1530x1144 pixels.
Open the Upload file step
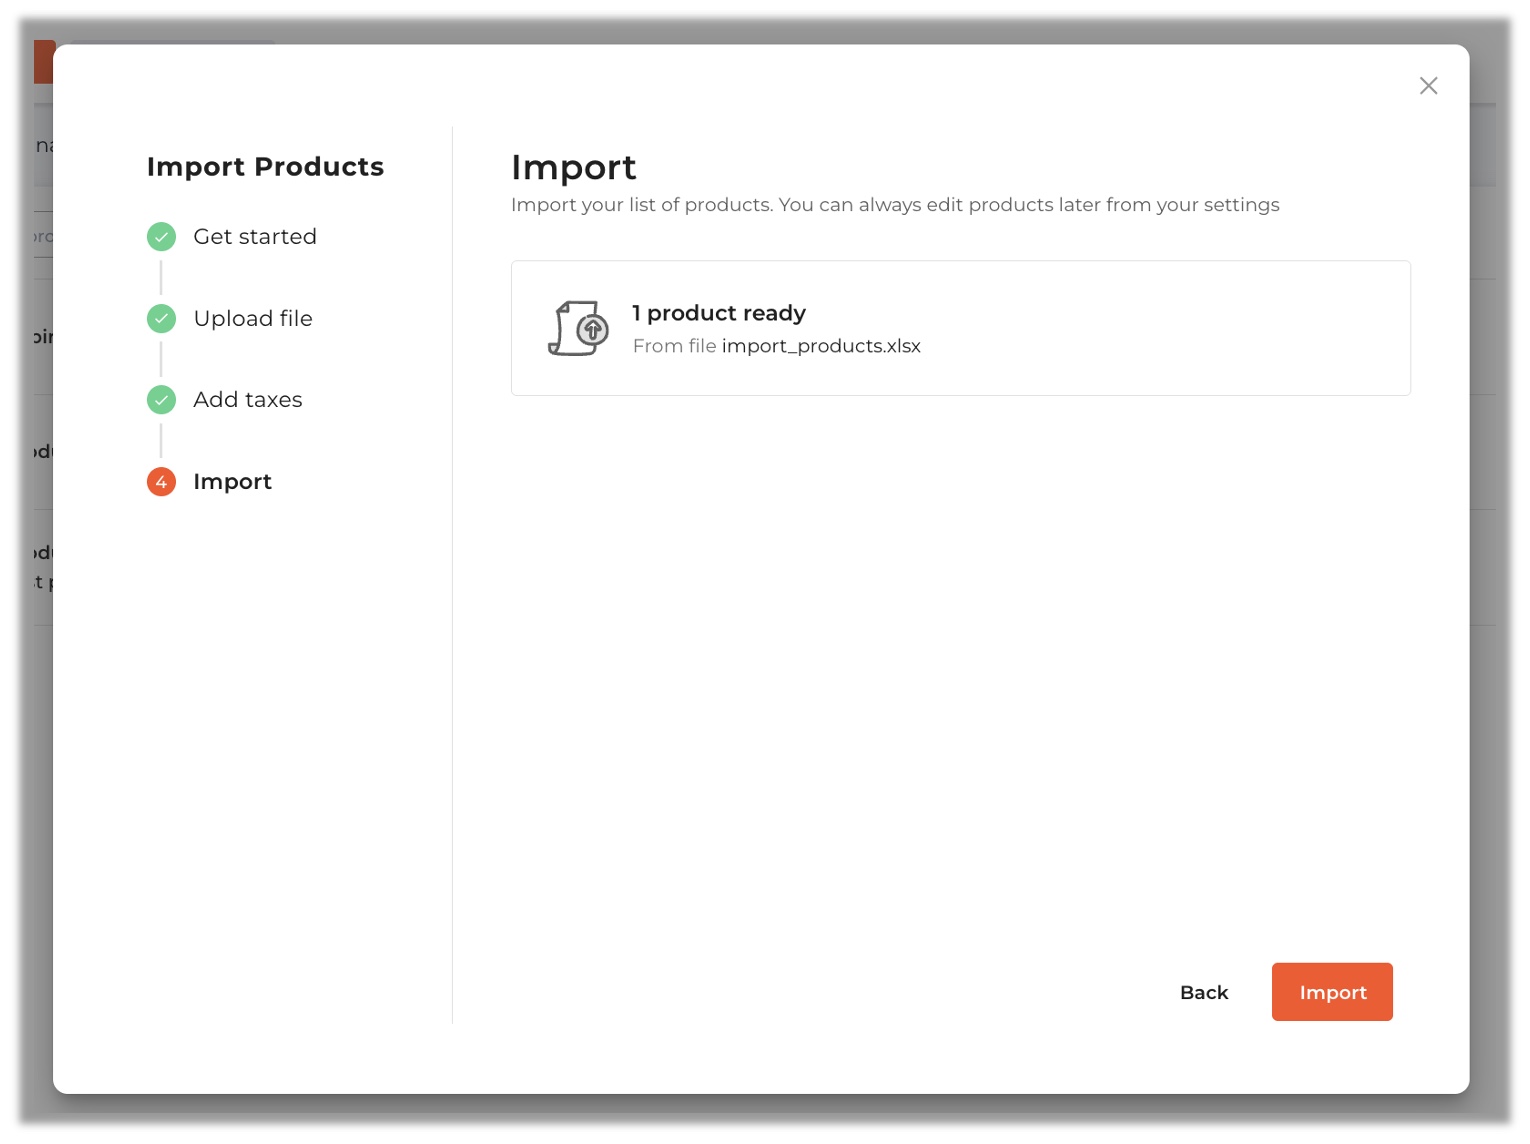253,319
